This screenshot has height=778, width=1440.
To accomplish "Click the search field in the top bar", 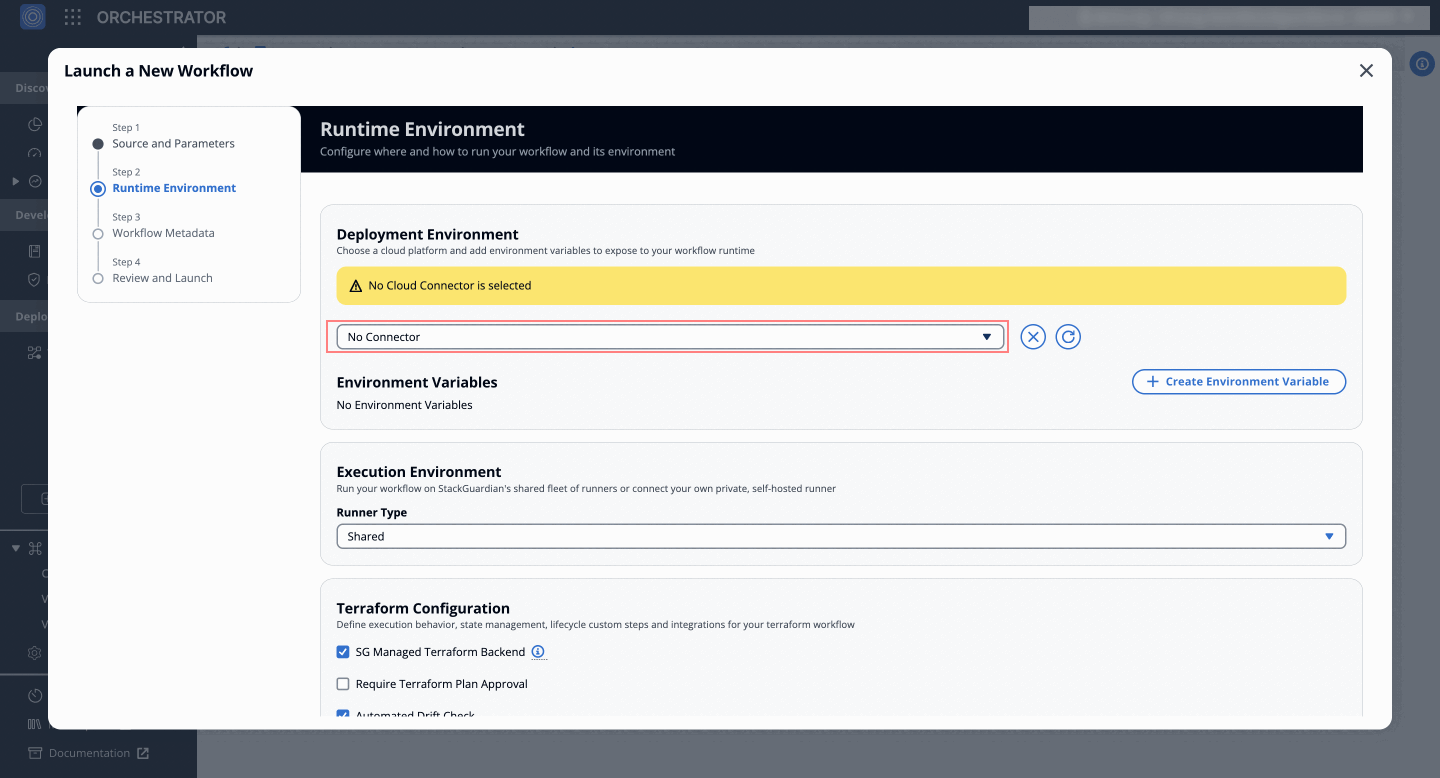I will coord(1228,17).
